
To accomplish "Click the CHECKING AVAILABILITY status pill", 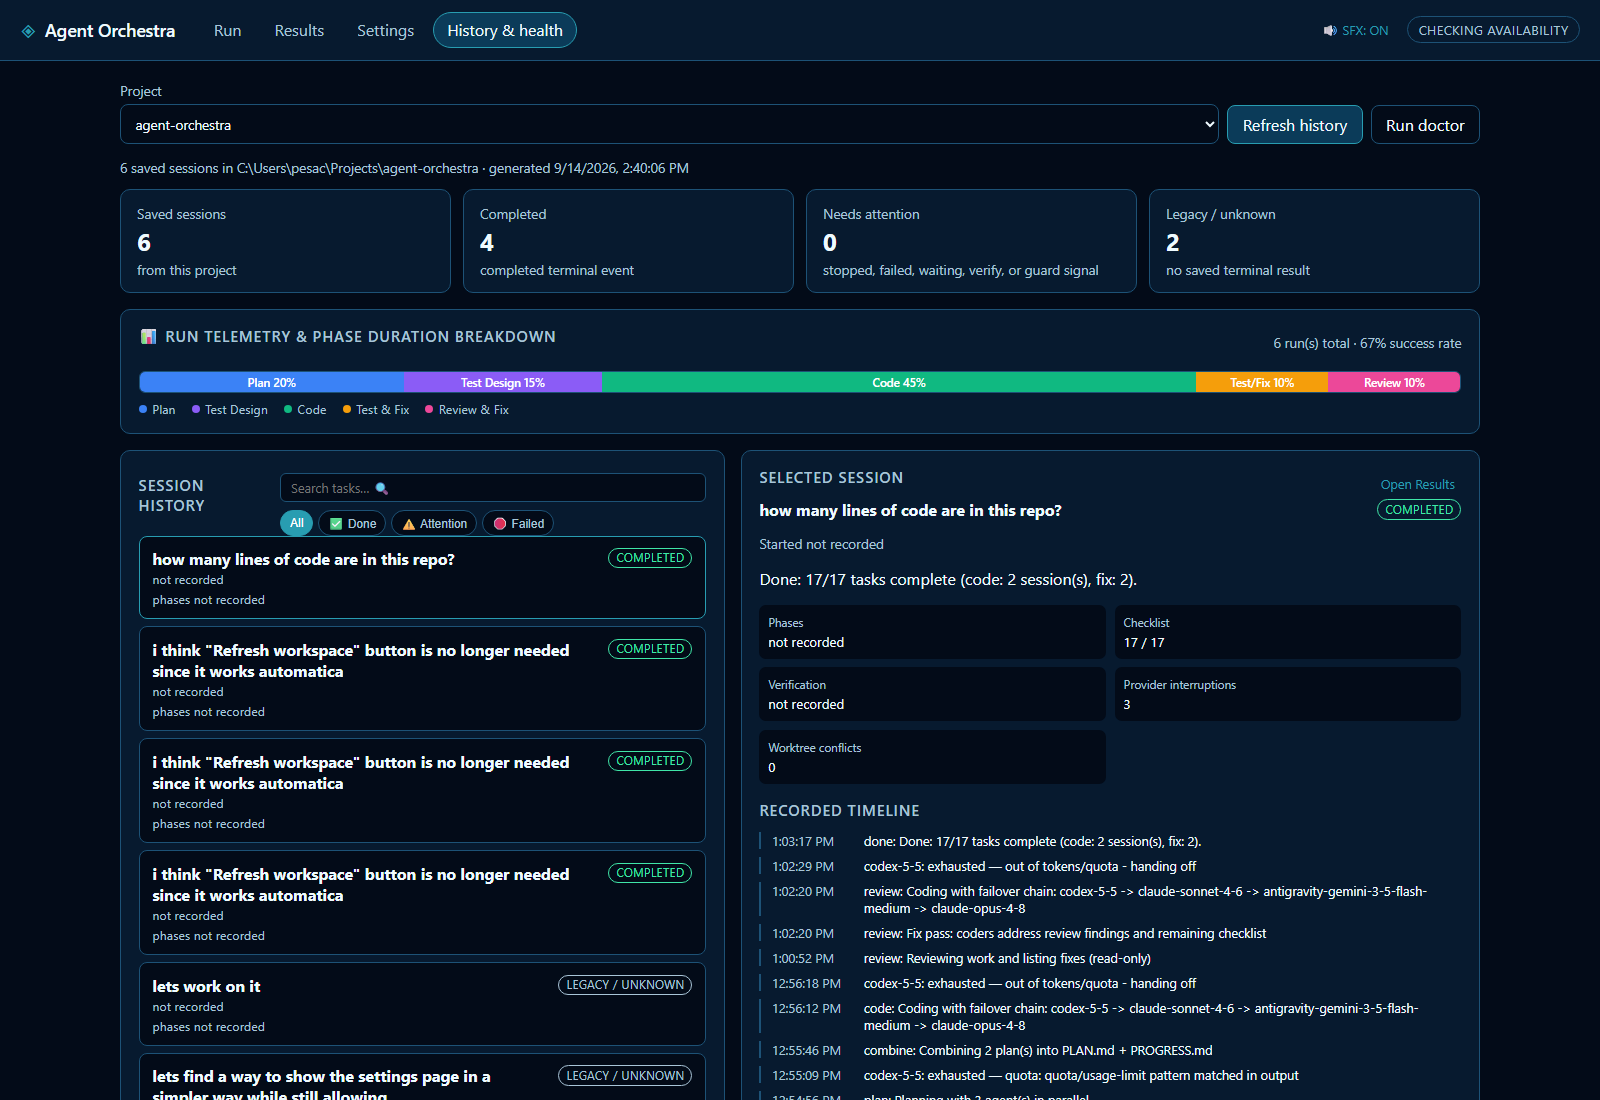I will [x=1493, y=30].
